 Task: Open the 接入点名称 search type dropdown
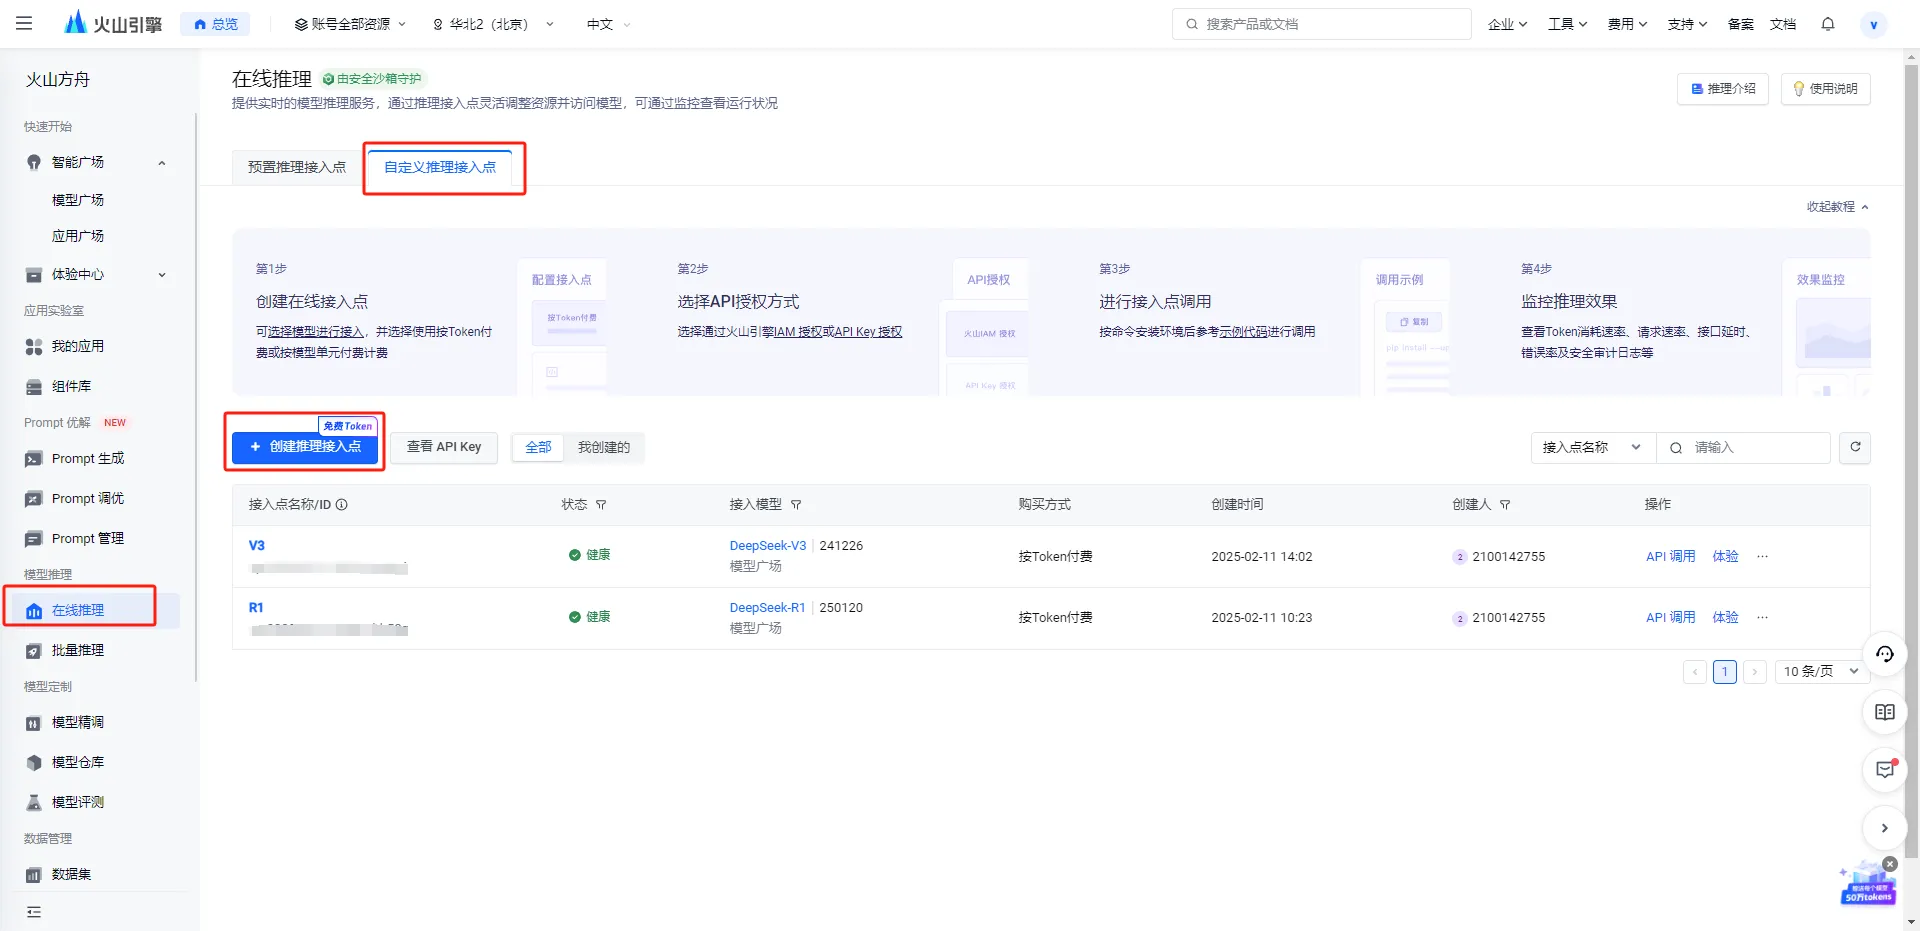[x=1591, y=447]
